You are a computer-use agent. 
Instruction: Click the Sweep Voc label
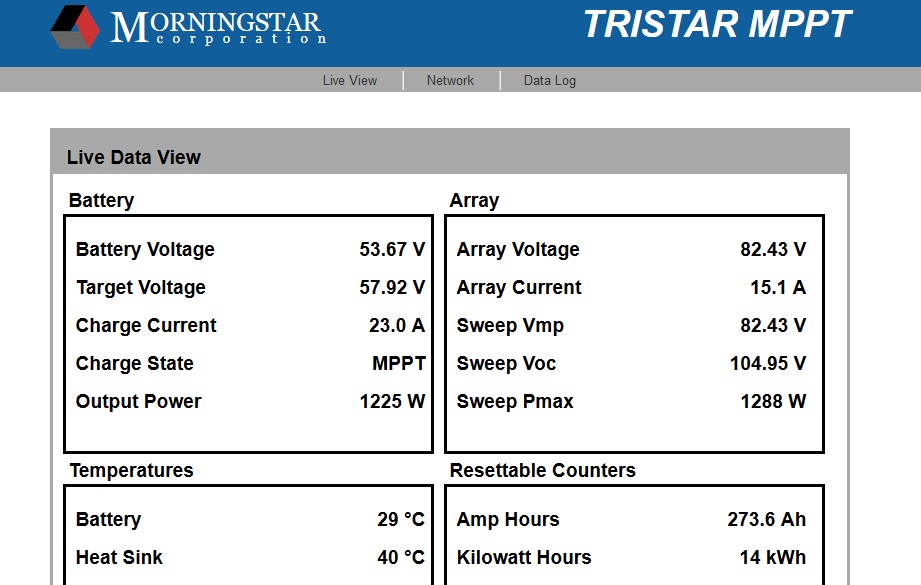[506, 364]
